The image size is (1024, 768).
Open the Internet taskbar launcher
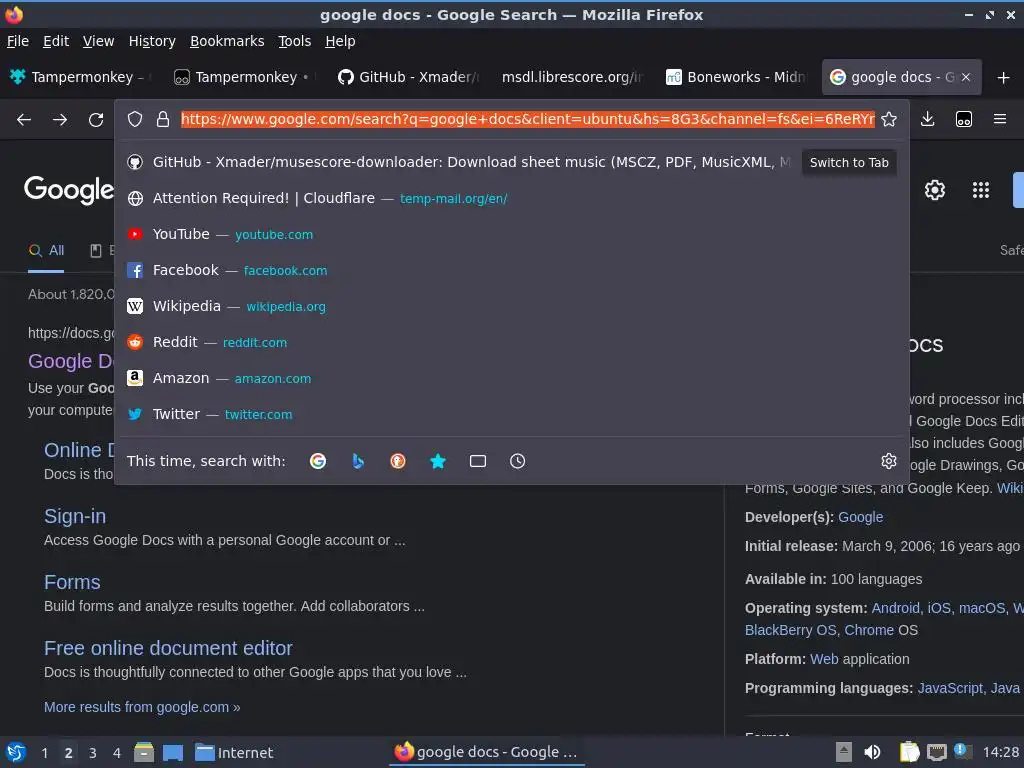[234, 752]
